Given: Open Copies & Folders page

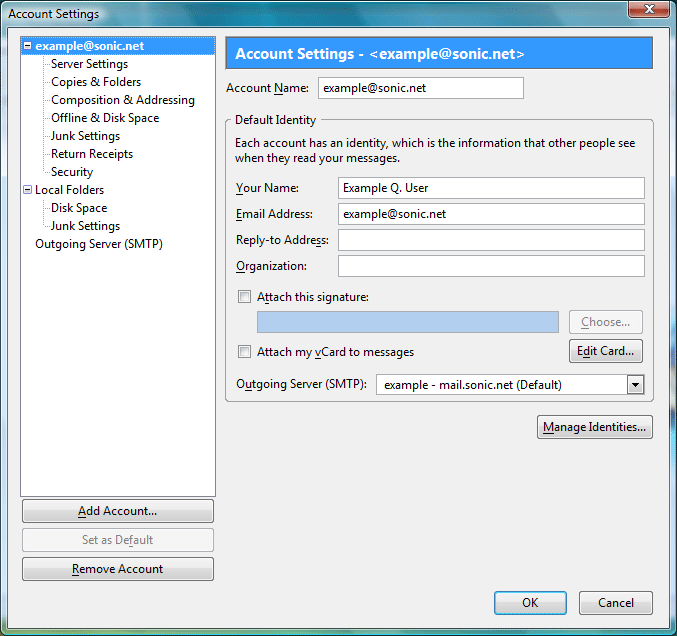Looking at the screenshot, I should coord(96,82).
